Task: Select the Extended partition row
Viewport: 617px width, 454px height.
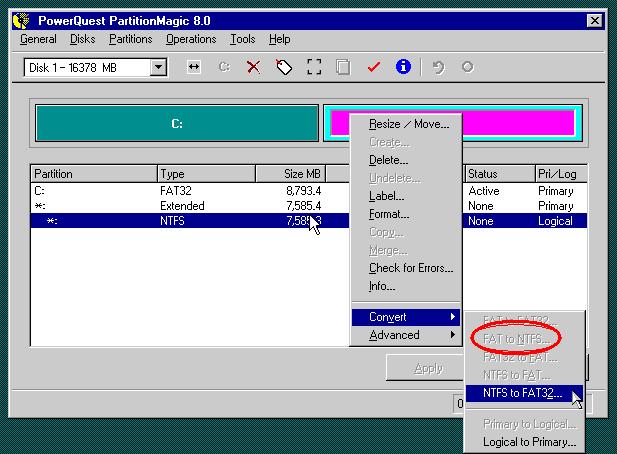Action: pos(309,206)
